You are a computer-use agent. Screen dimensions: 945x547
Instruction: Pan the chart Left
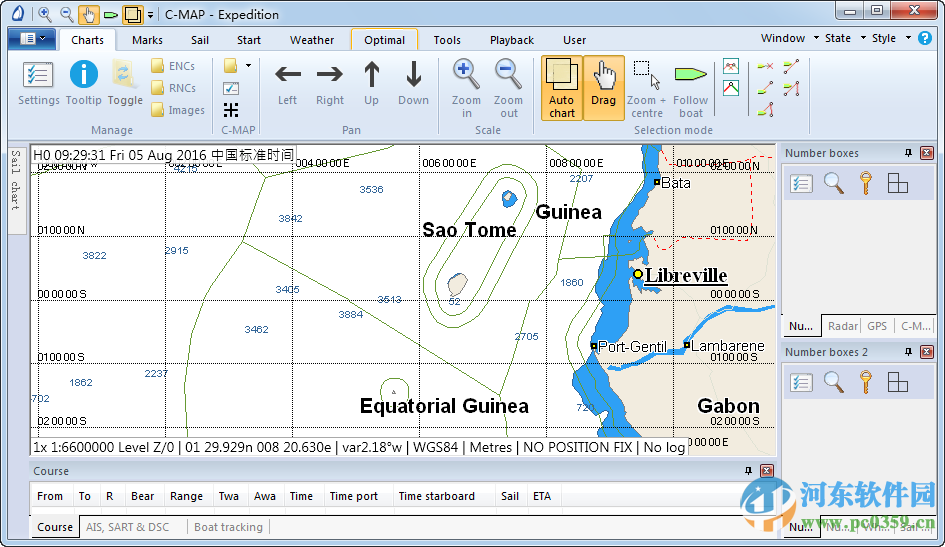(287, 84)
